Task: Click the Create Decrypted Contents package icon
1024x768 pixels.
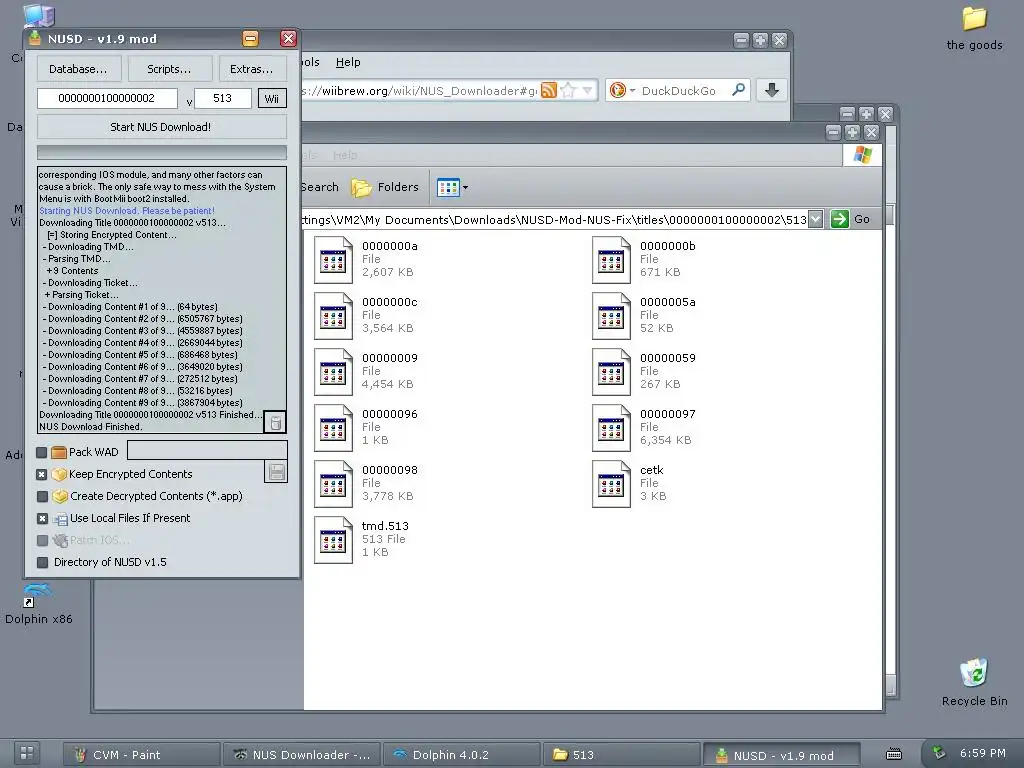Action: [60, 496]
